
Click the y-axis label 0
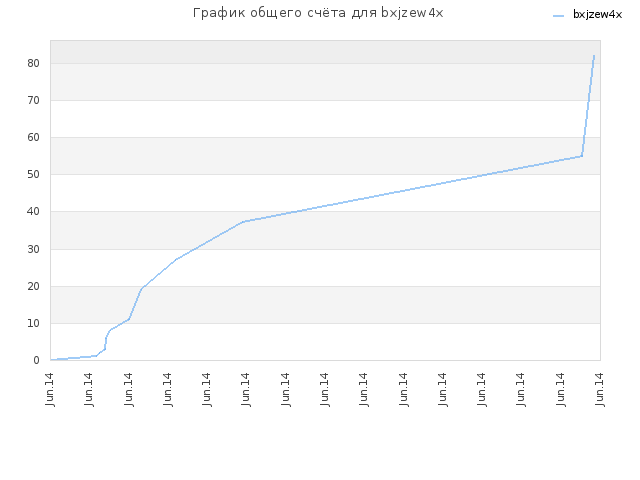36,360
